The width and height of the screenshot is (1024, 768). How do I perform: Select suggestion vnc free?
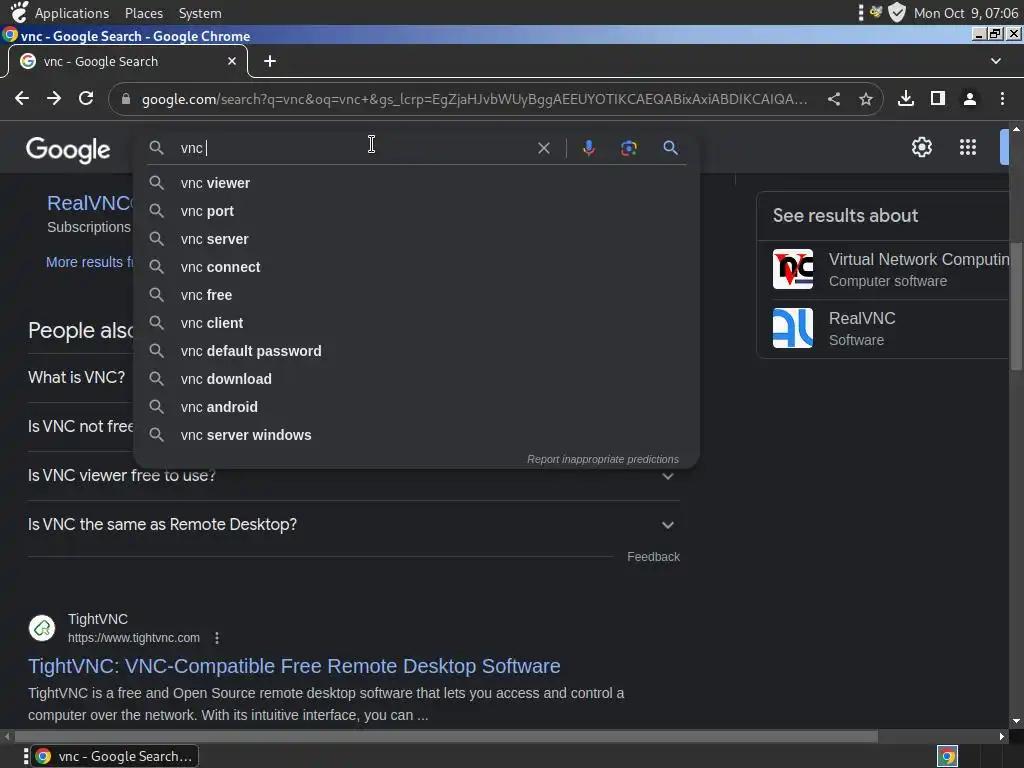(416, 295)
